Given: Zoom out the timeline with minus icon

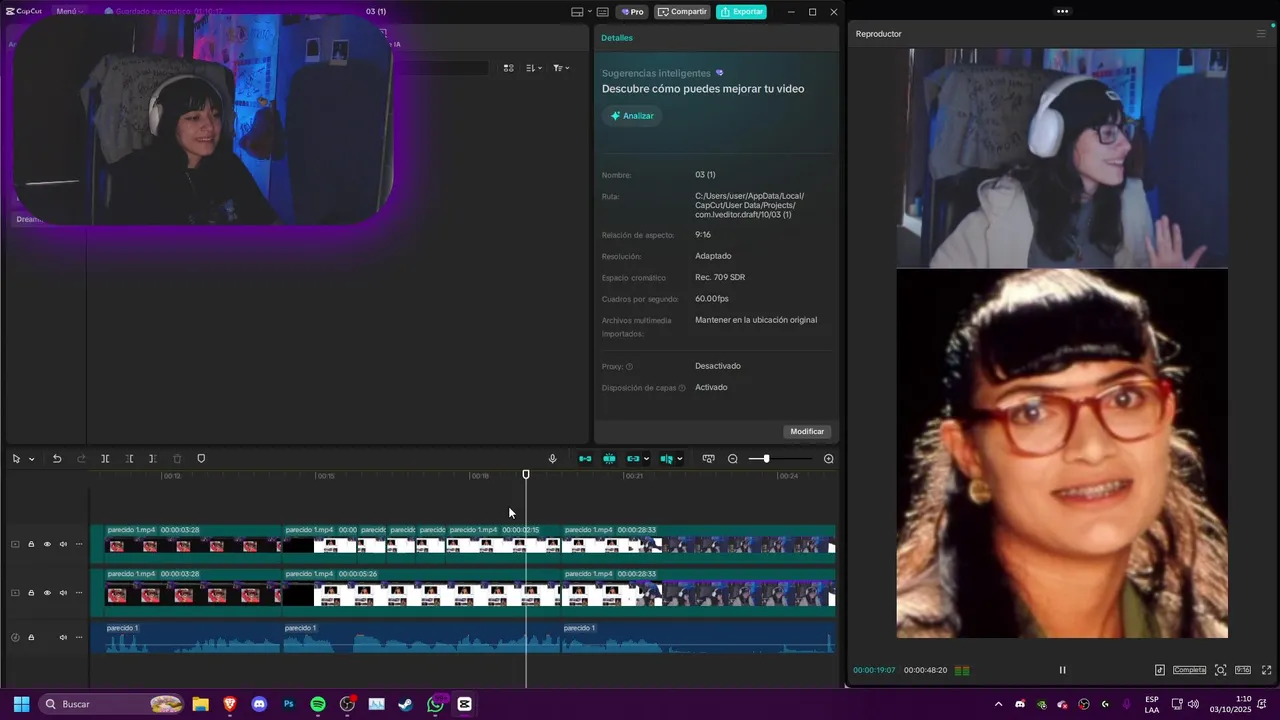Looking at the screenshot, I should 733,459.
